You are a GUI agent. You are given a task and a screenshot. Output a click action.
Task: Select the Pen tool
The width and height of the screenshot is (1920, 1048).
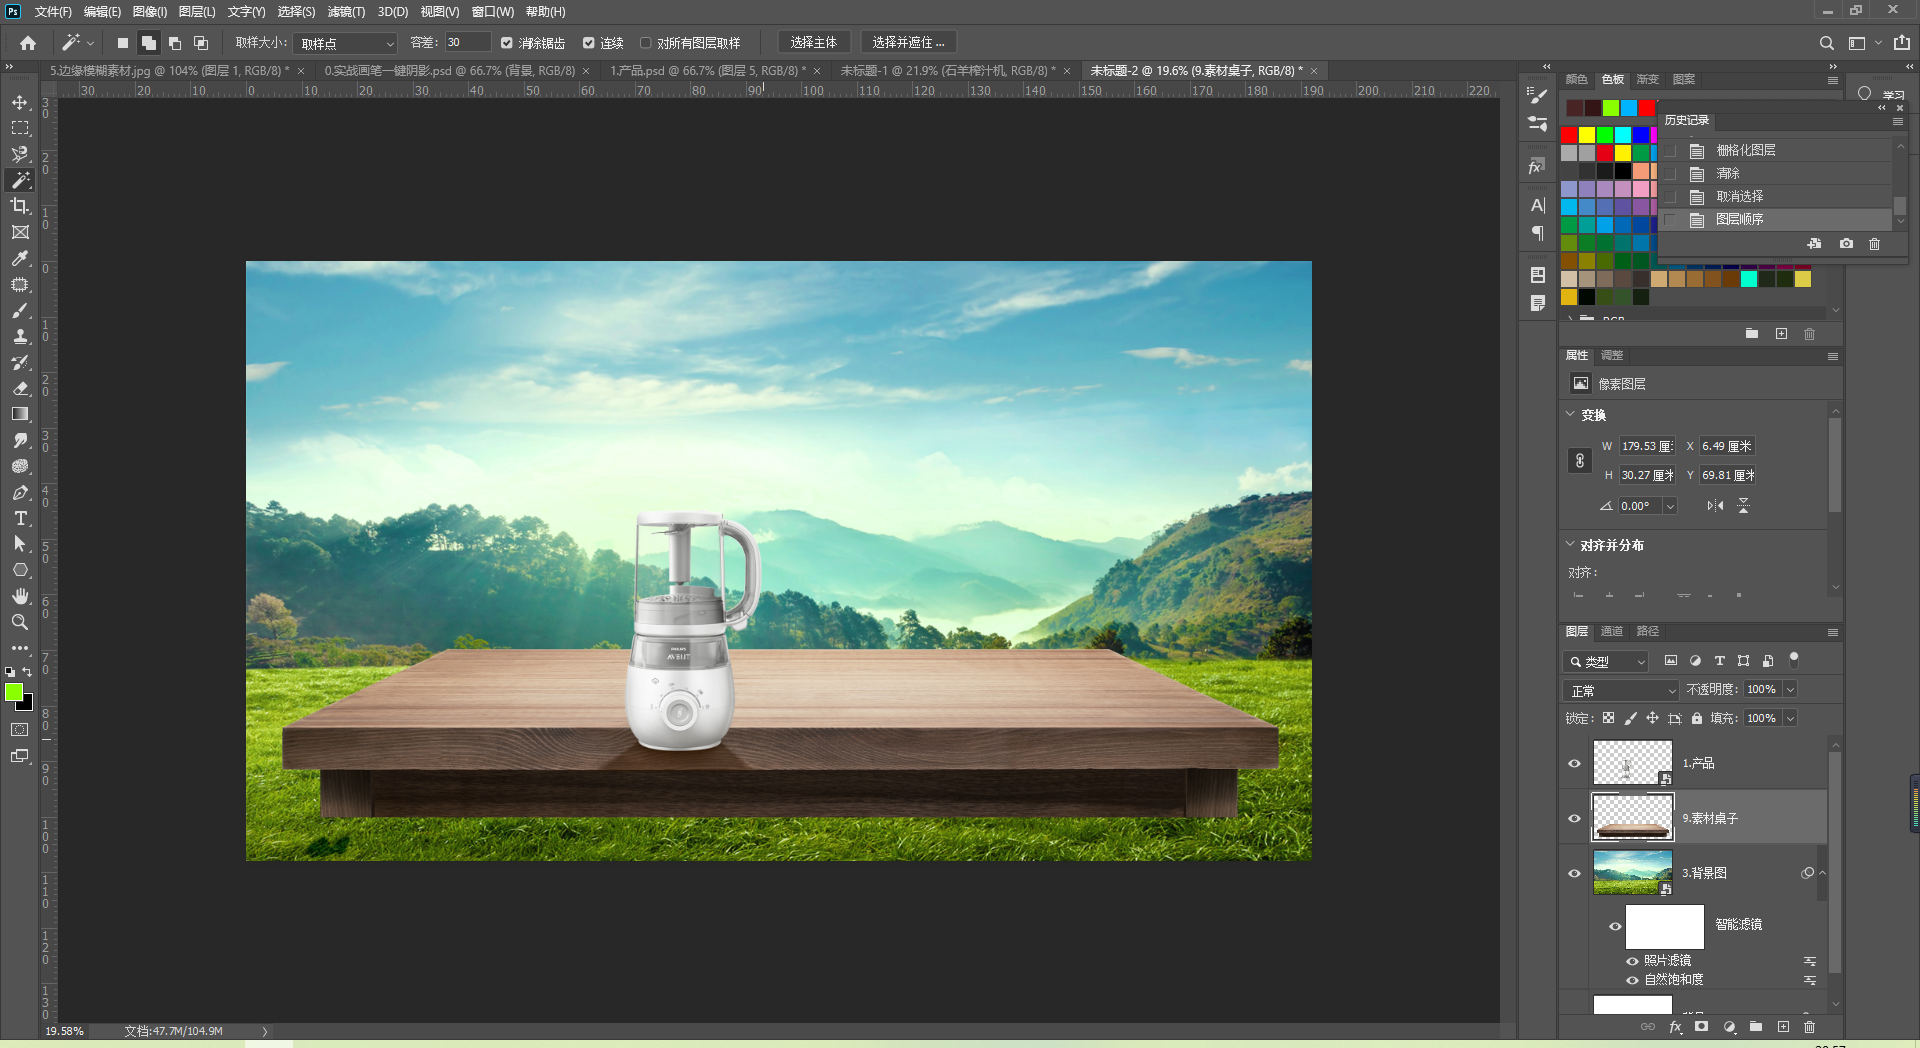[x=20, y=492]
